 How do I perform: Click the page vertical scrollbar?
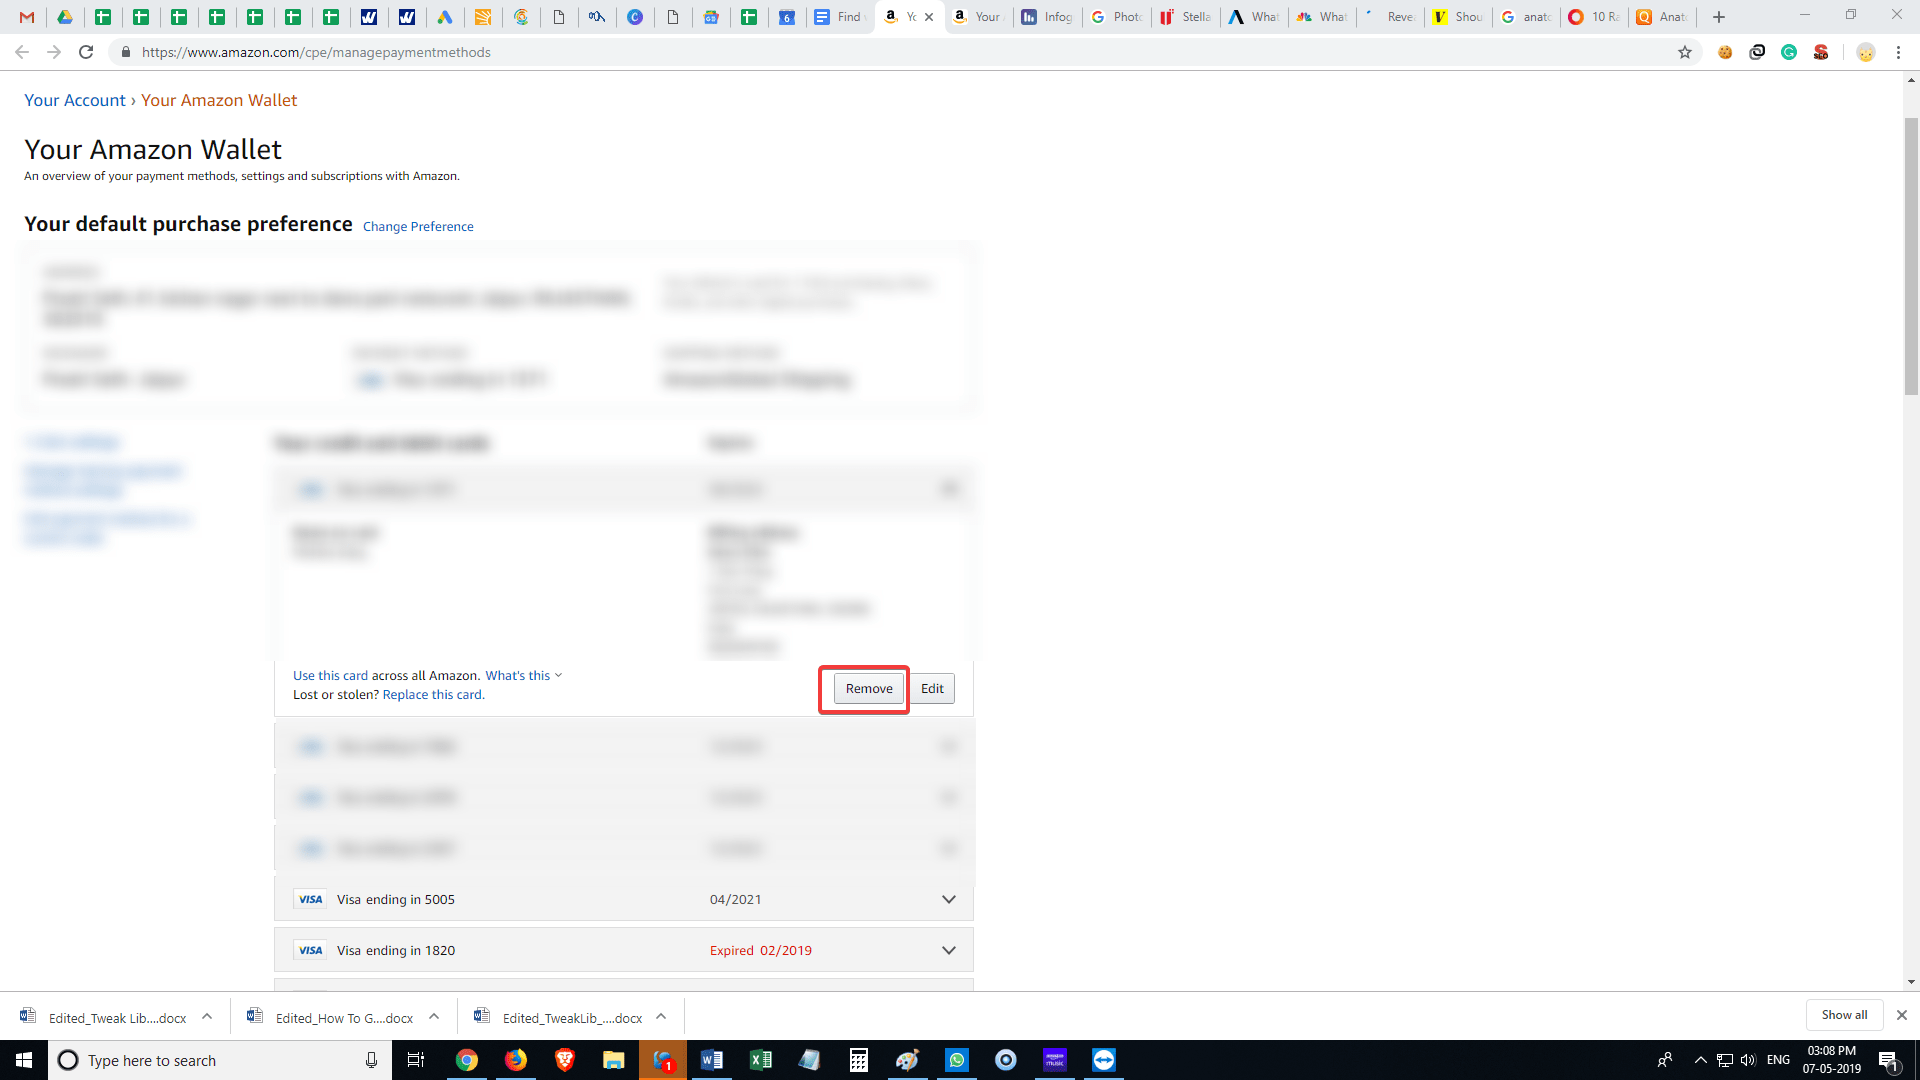tap(1911, 256)
